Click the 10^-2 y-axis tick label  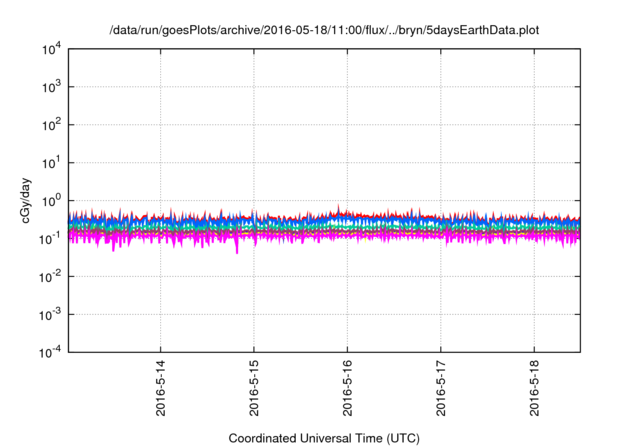click(50, 276)
